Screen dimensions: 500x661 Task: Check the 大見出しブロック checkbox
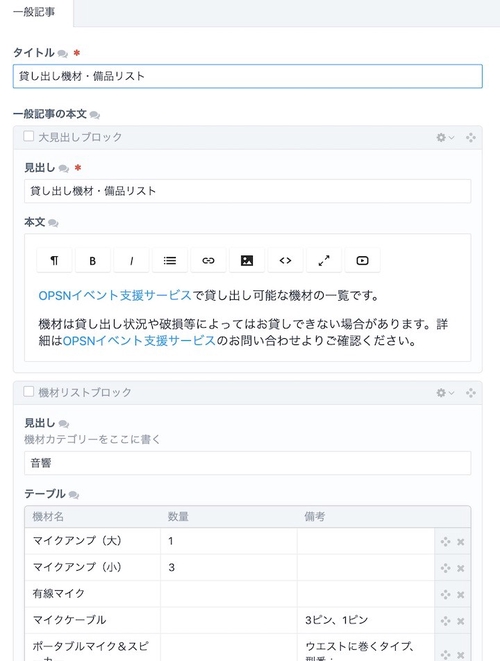pyautogui.click(x=29, y=136)
